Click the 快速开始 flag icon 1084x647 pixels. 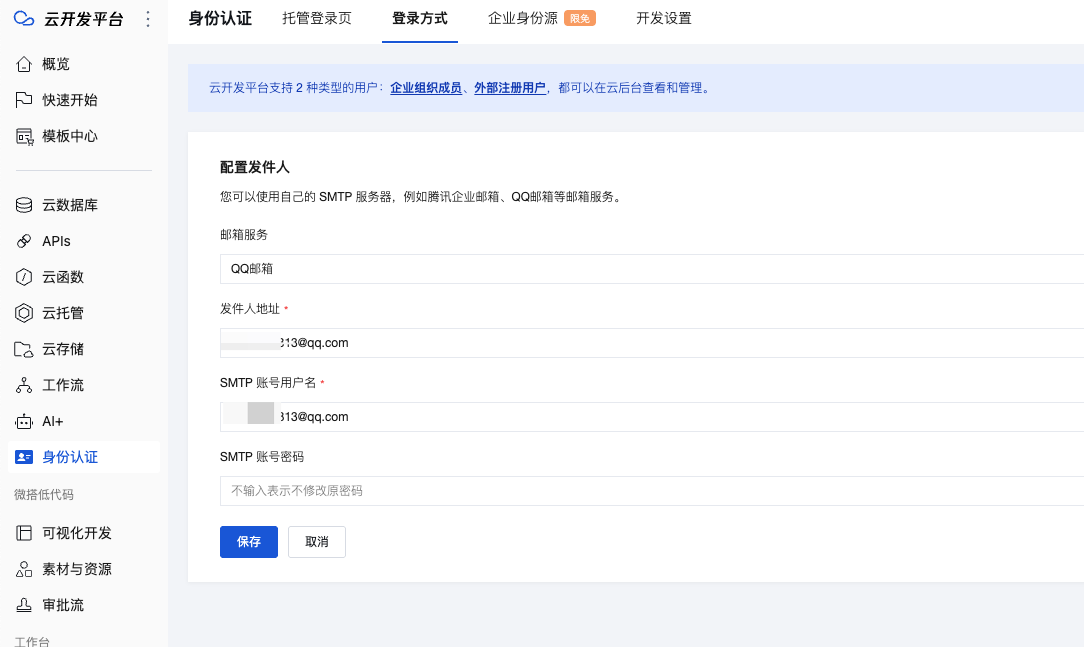coord(25,100)
